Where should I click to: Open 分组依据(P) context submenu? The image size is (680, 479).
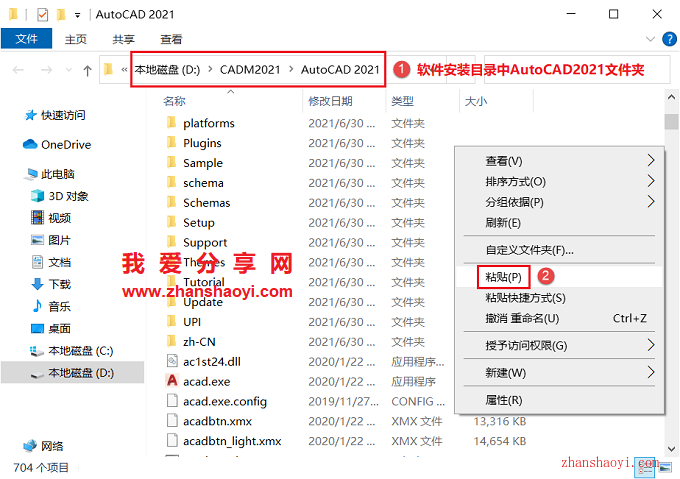tap(559, 202)
